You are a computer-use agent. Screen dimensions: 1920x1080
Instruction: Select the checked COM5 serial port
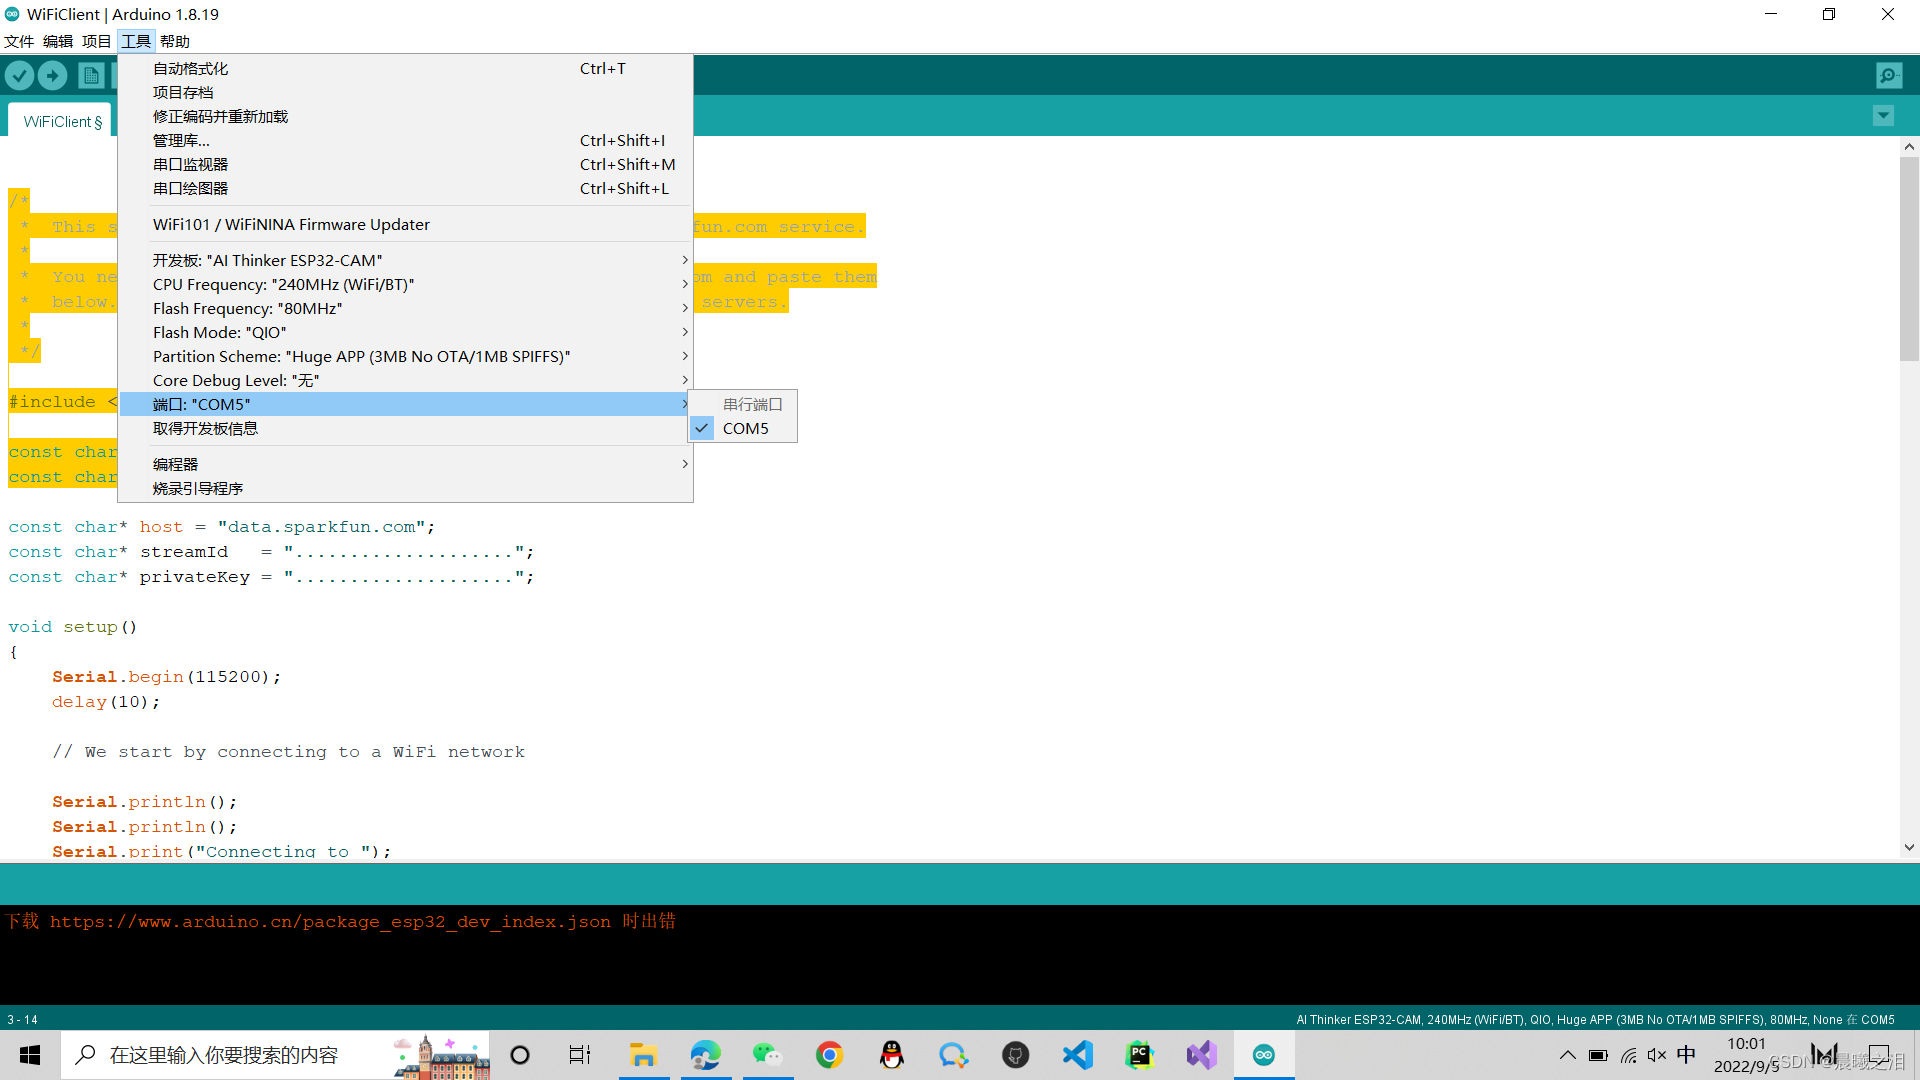coord(745,428)
